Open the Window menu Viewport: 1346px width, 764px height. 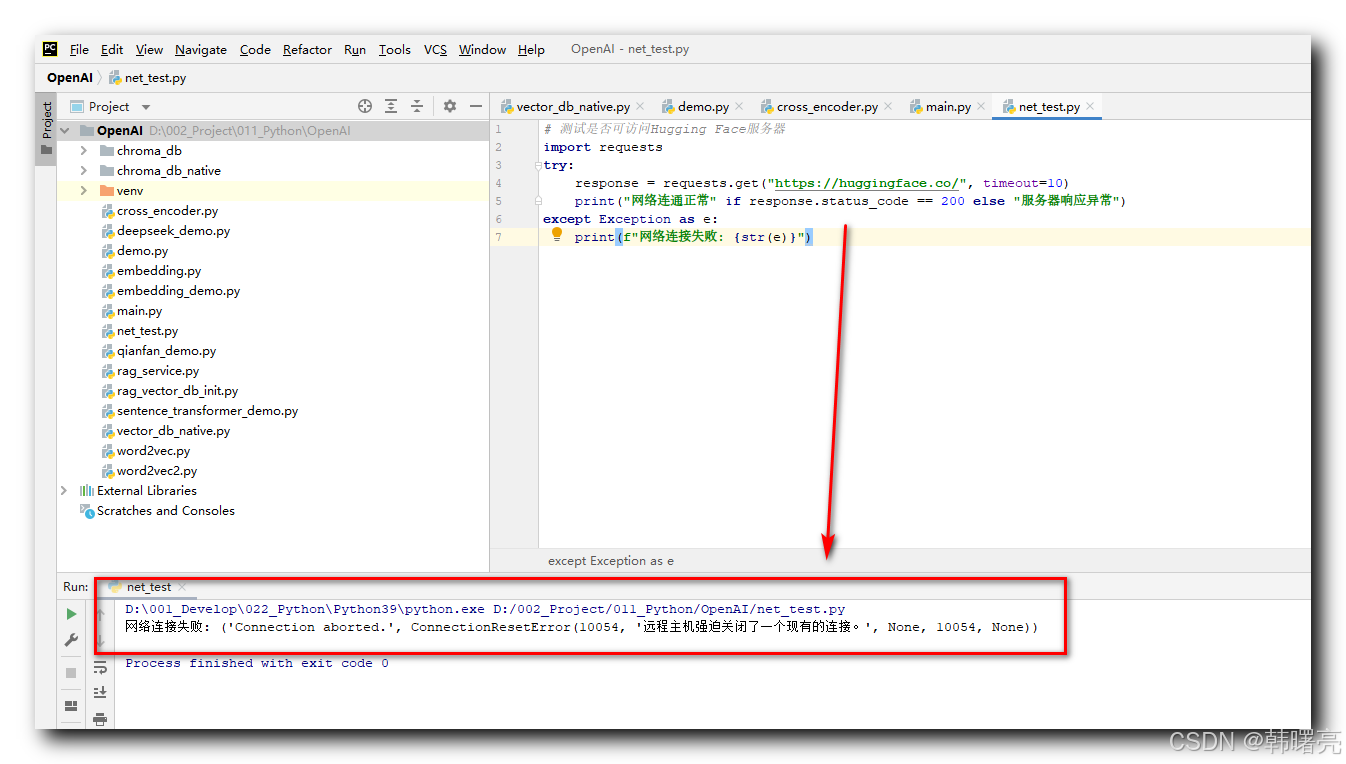coord(482,49)
